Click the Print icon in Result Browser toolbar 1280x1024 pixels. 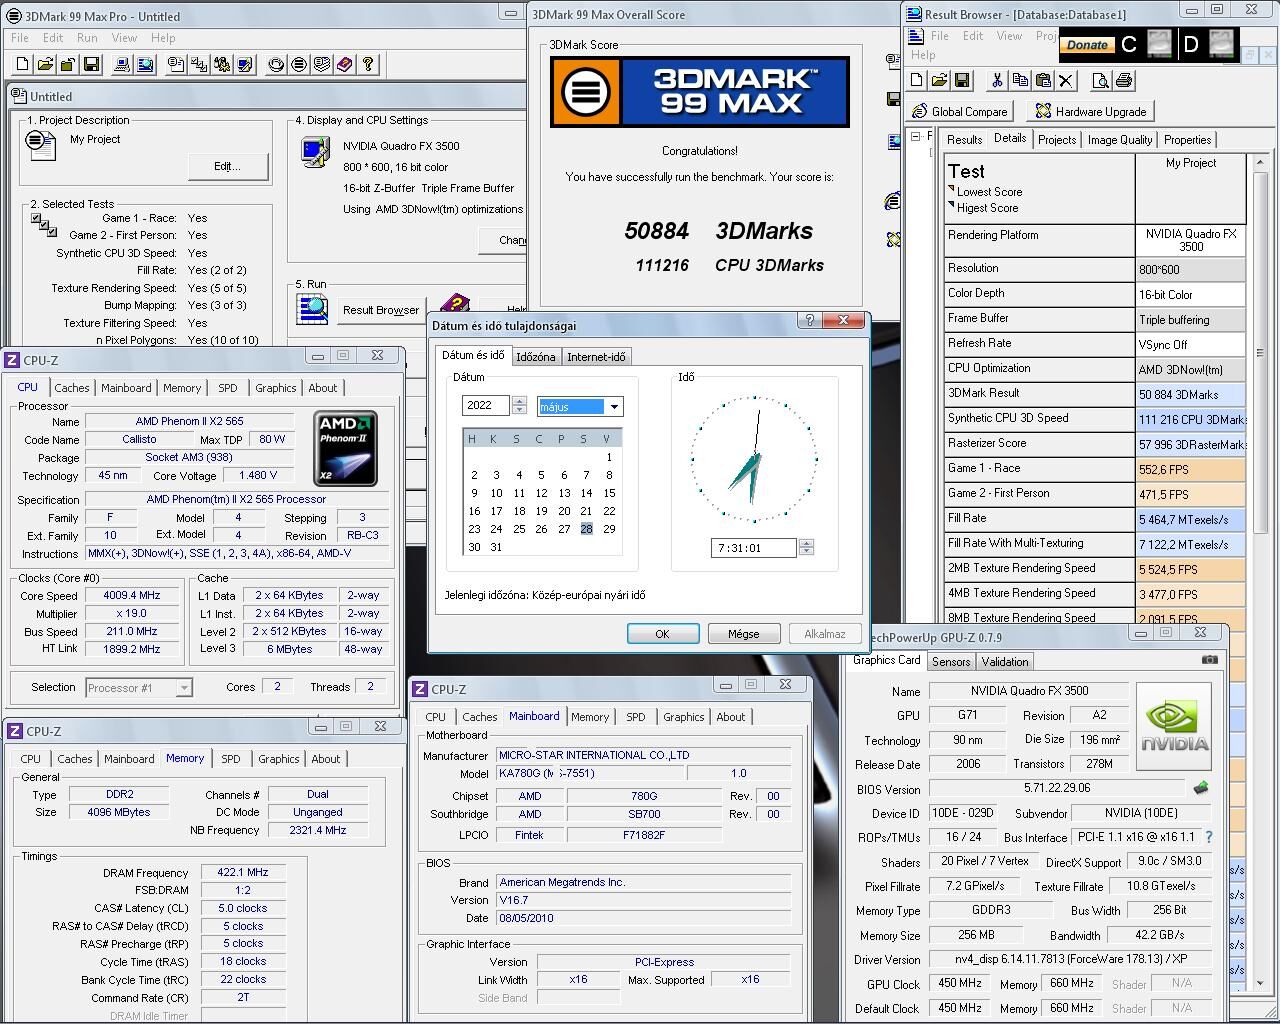pyautogui.click(x=1123, y=81)
